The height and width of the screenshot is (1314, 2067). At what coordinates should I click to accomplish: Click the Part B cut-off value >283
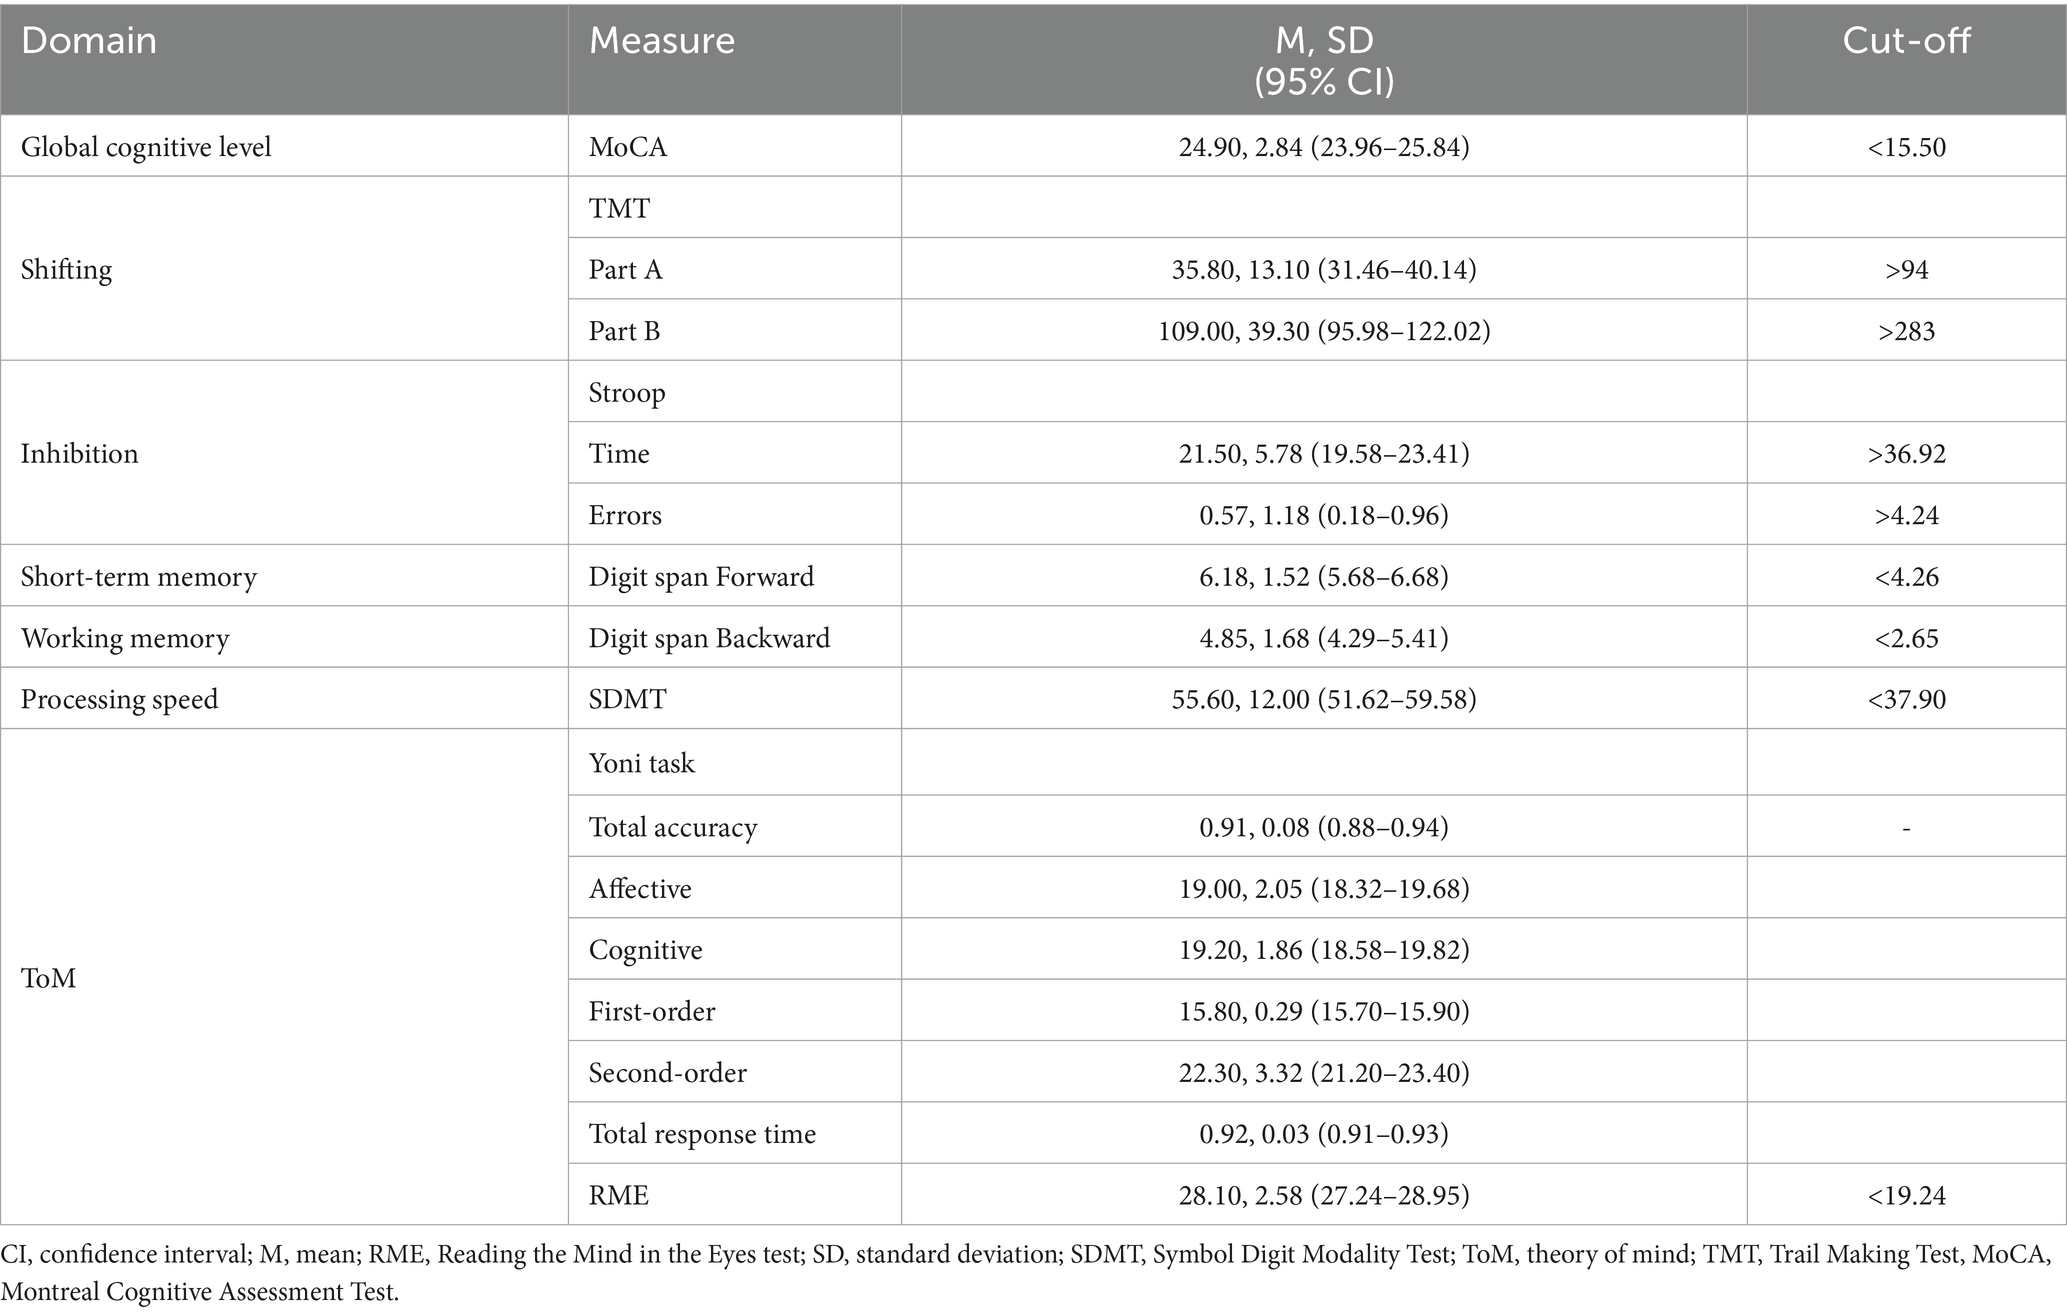click(x=1906, y=331)
